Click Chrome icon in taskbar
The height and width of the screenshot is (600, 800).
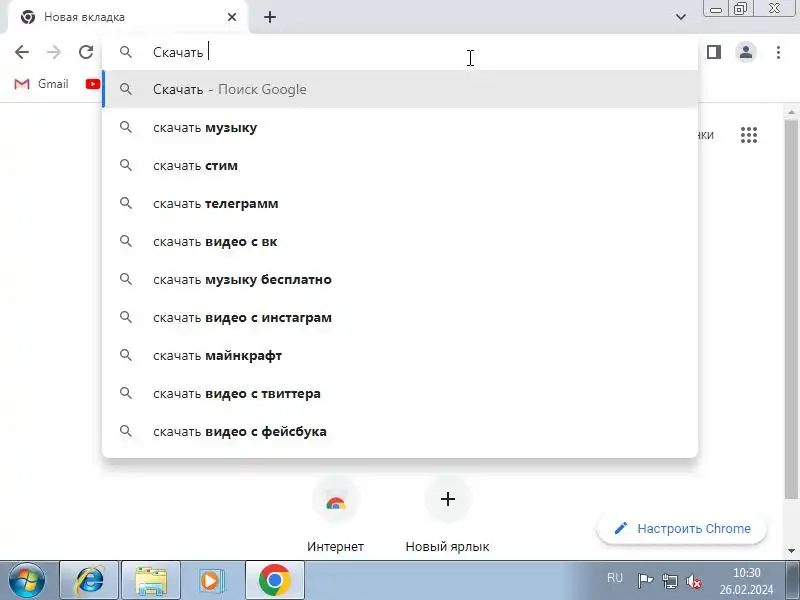point(274,580)
